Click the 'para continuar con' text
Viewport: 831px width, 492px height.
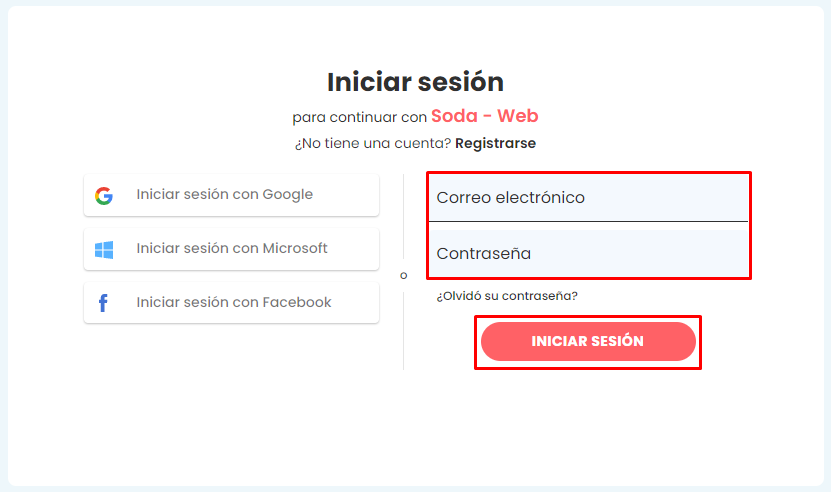(x=359, y=118)
